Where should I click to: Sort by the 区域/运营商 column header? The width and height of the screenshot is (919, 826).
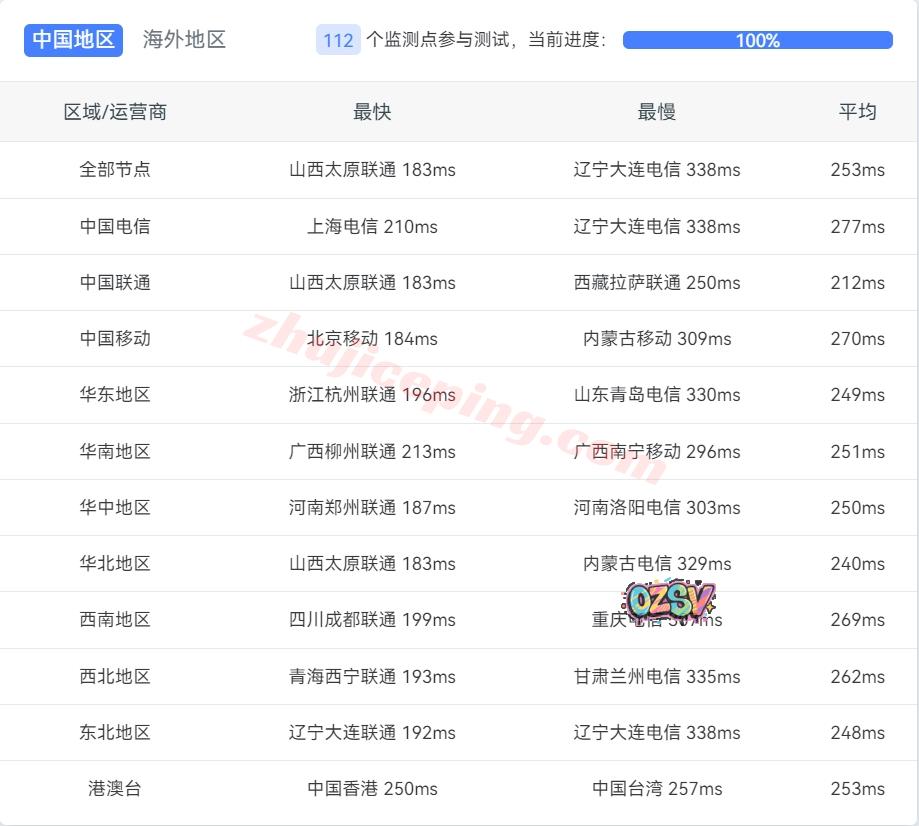tap(115, 112)
